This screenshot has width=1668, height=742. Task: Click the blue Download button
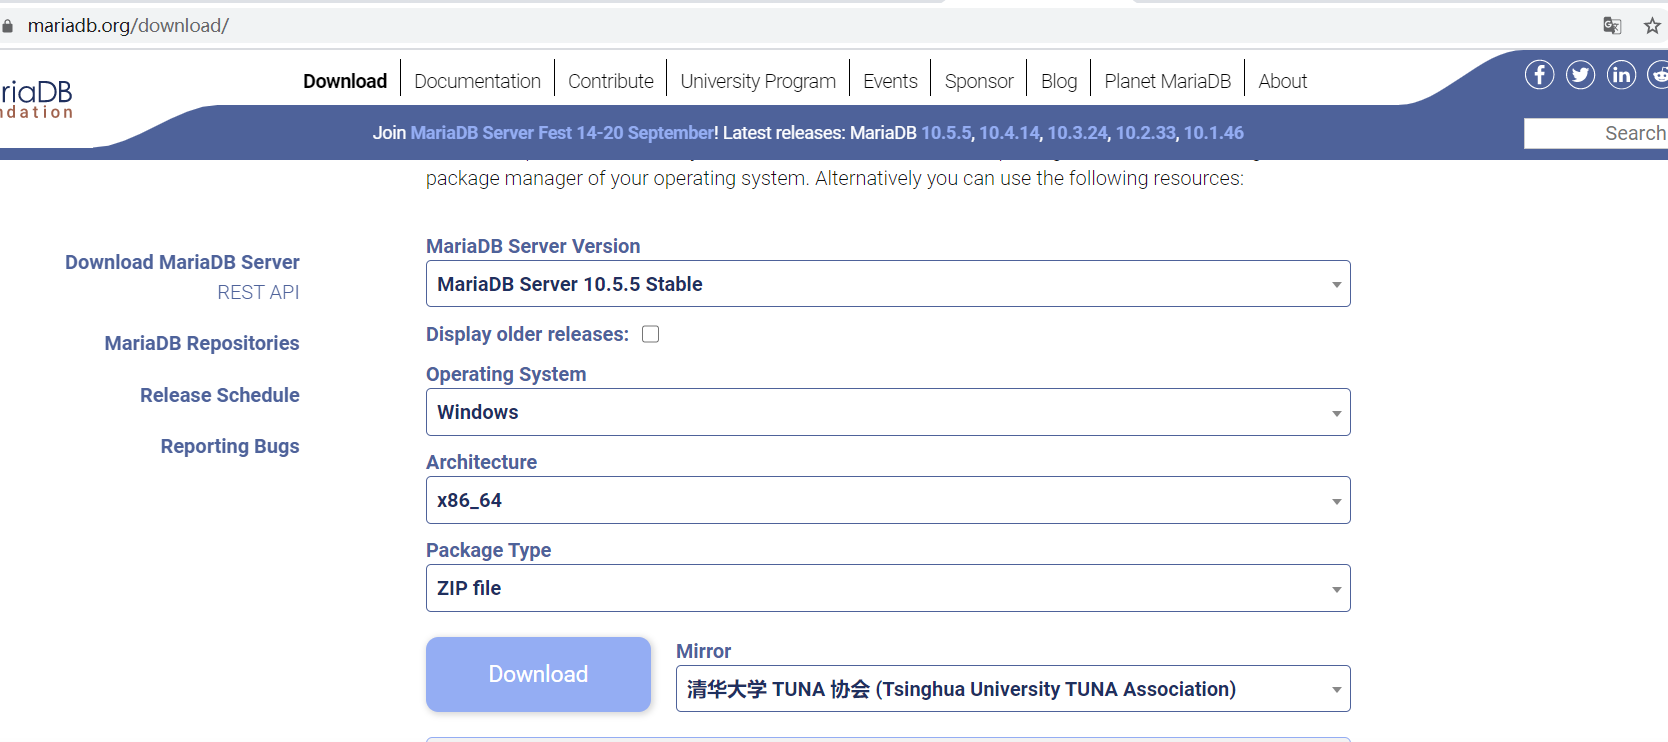[x=538, y=674]
